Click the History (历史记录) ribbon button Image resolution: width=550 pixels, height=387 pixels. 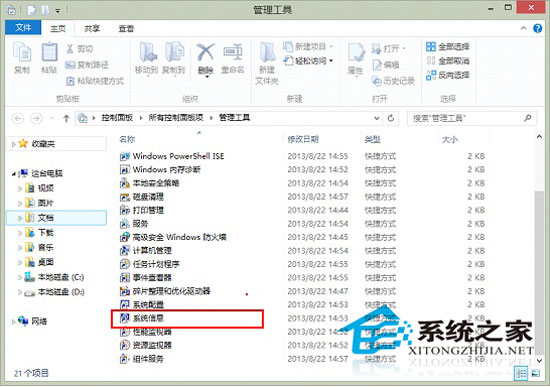pos(393,81)
